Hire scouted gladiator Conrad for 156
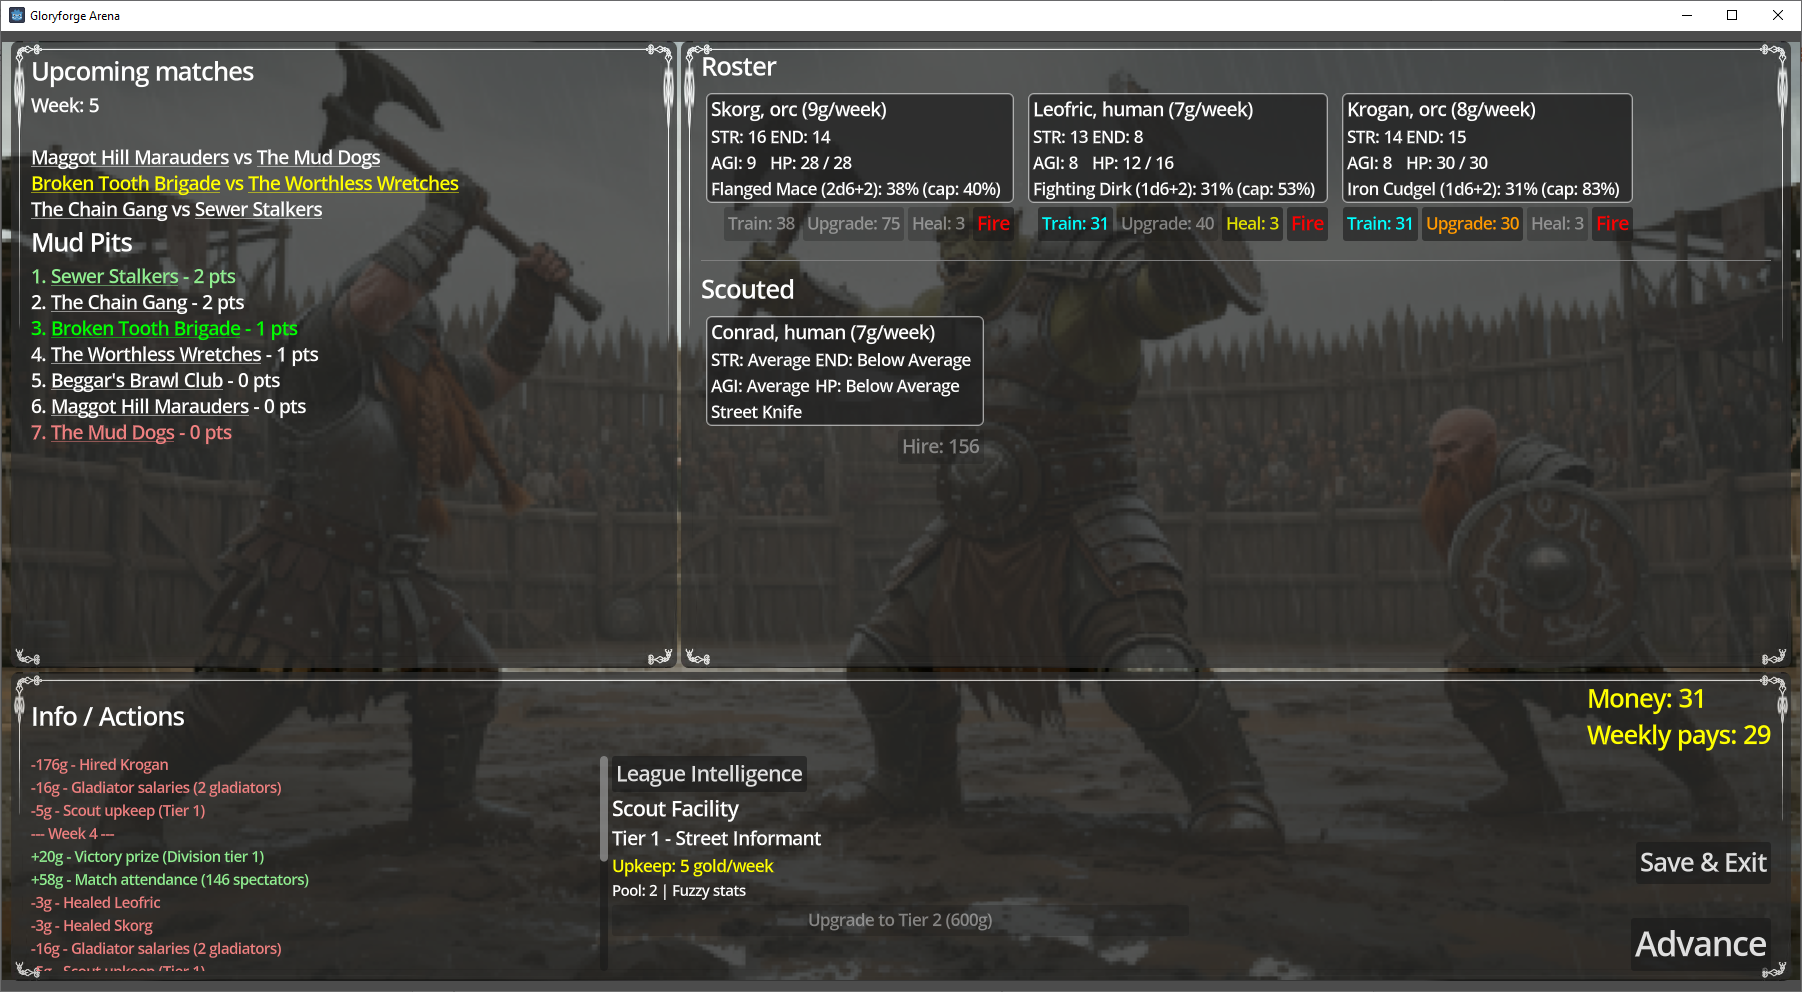1802x992 pixels. coord(940,447)
